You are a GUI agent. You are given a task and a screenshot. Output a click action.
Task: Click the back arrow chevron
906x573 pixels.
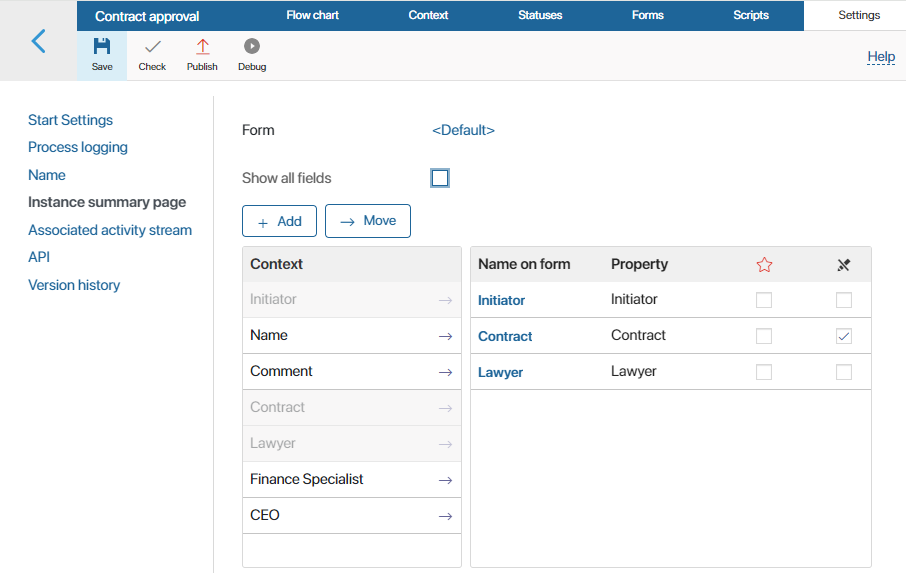38,41
